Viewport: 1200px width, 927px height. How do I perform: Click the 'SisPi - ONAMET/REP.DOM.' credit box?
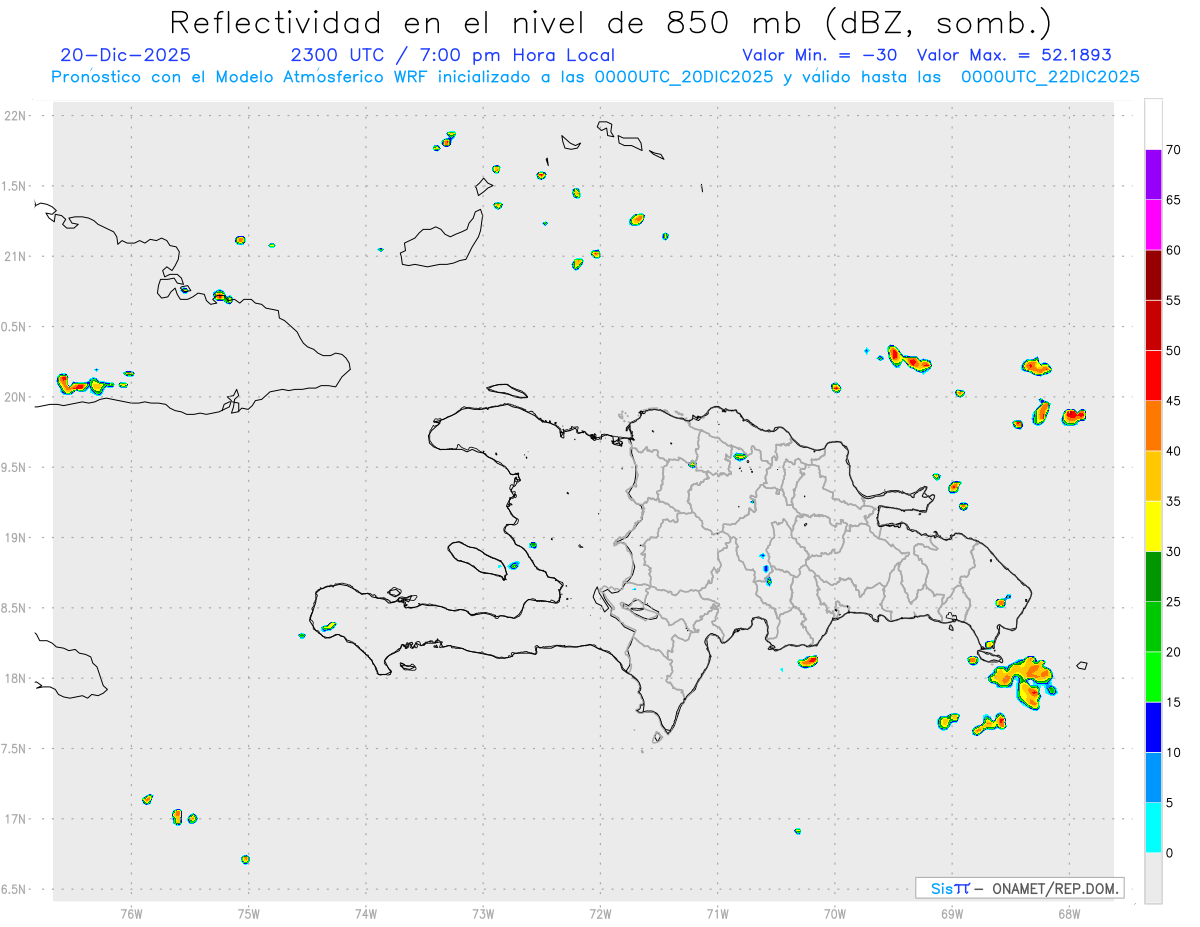(x=1020, y=888)
